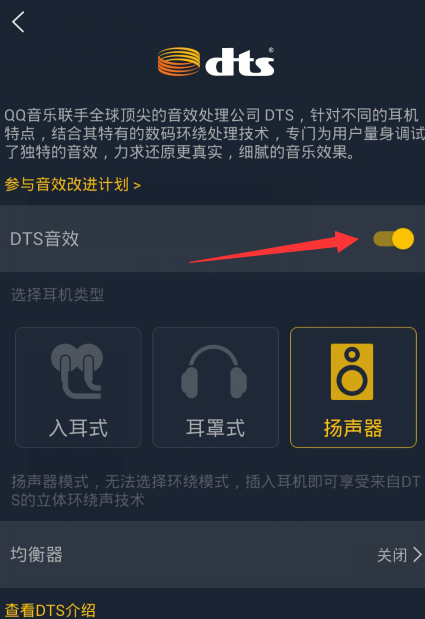Click the 扬声器模式 note text

pyautogui.click(x=215, y=491)
